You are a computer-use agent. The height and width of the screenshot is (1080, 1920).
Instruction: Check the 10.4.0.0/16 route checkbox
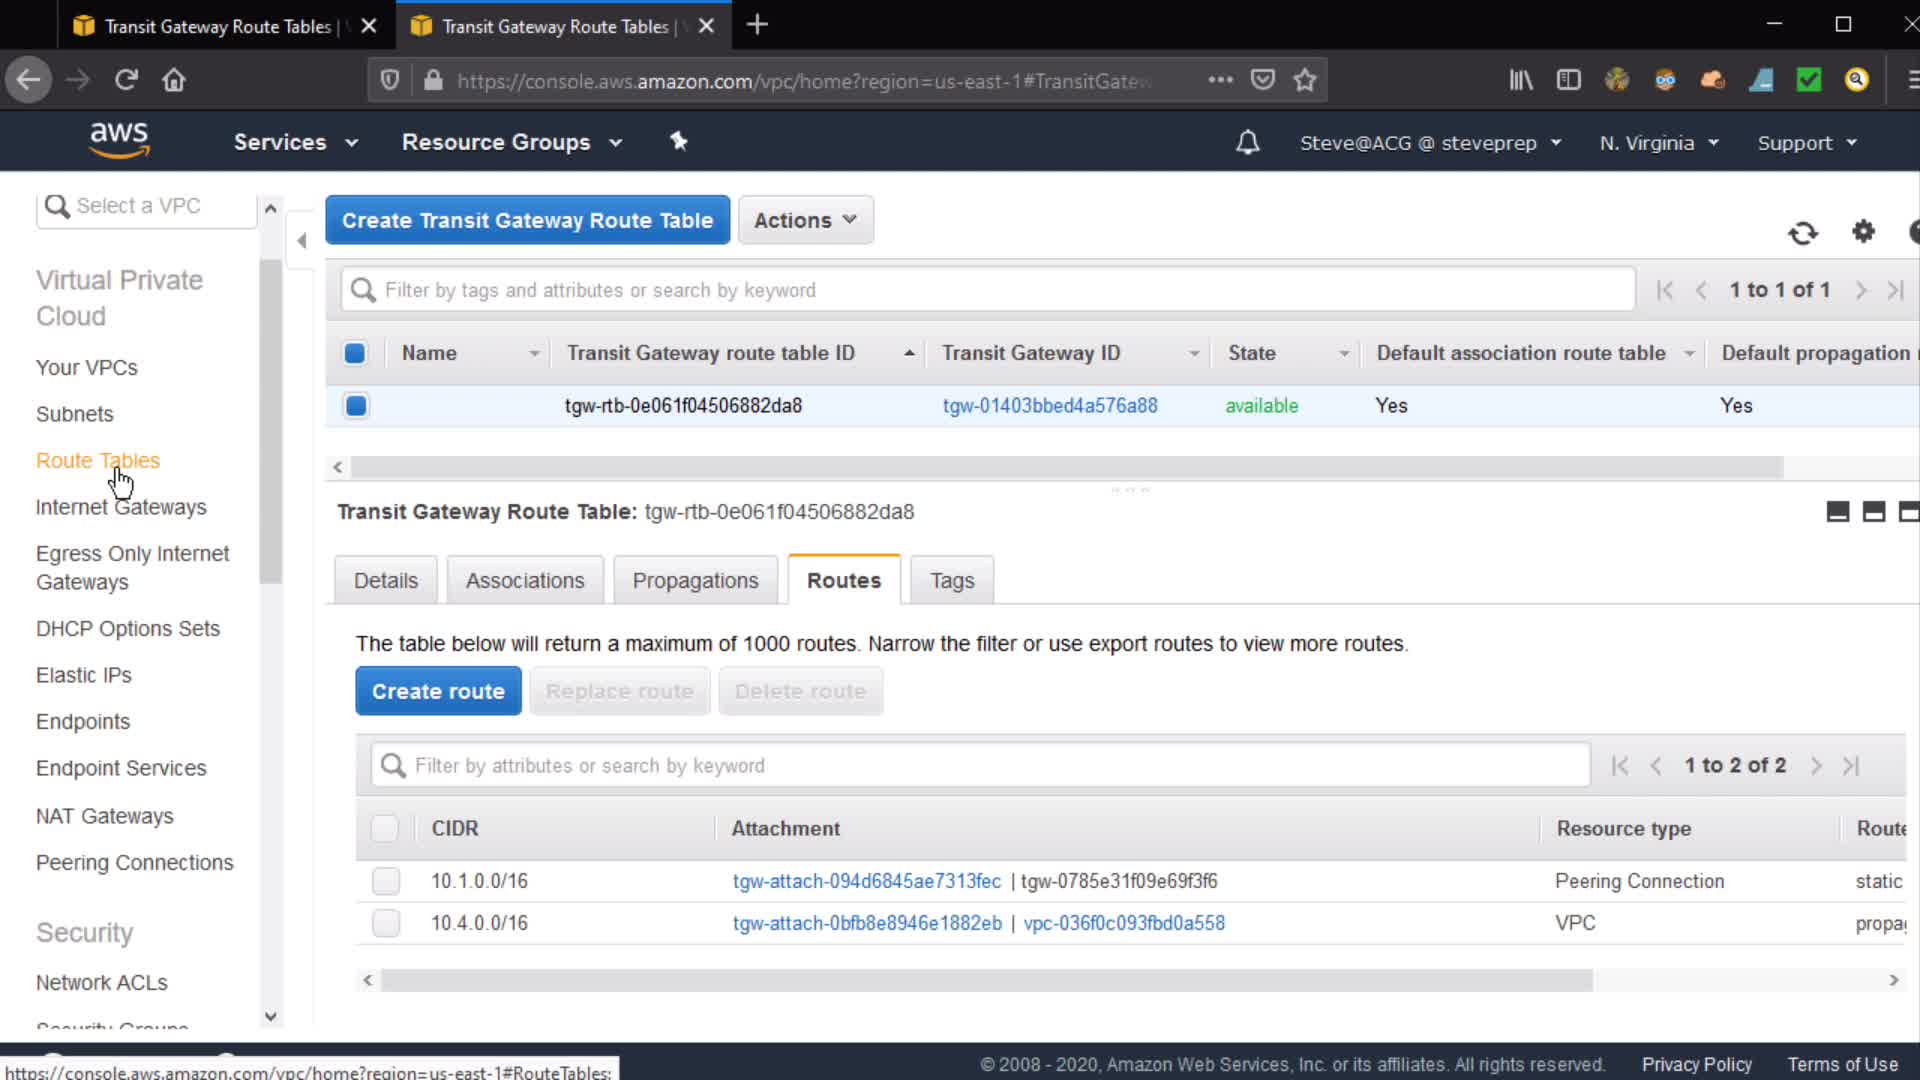385,923
